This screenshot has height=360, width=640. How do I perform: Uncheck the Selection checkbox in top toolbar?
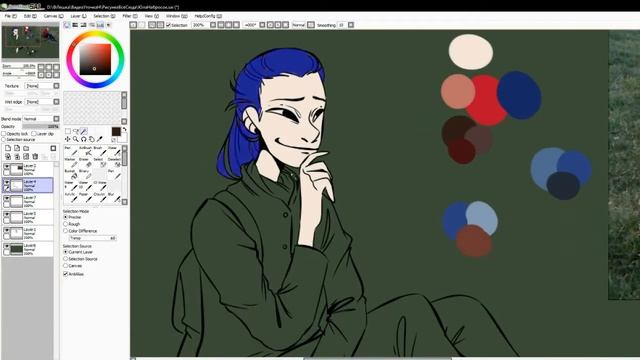168,25
